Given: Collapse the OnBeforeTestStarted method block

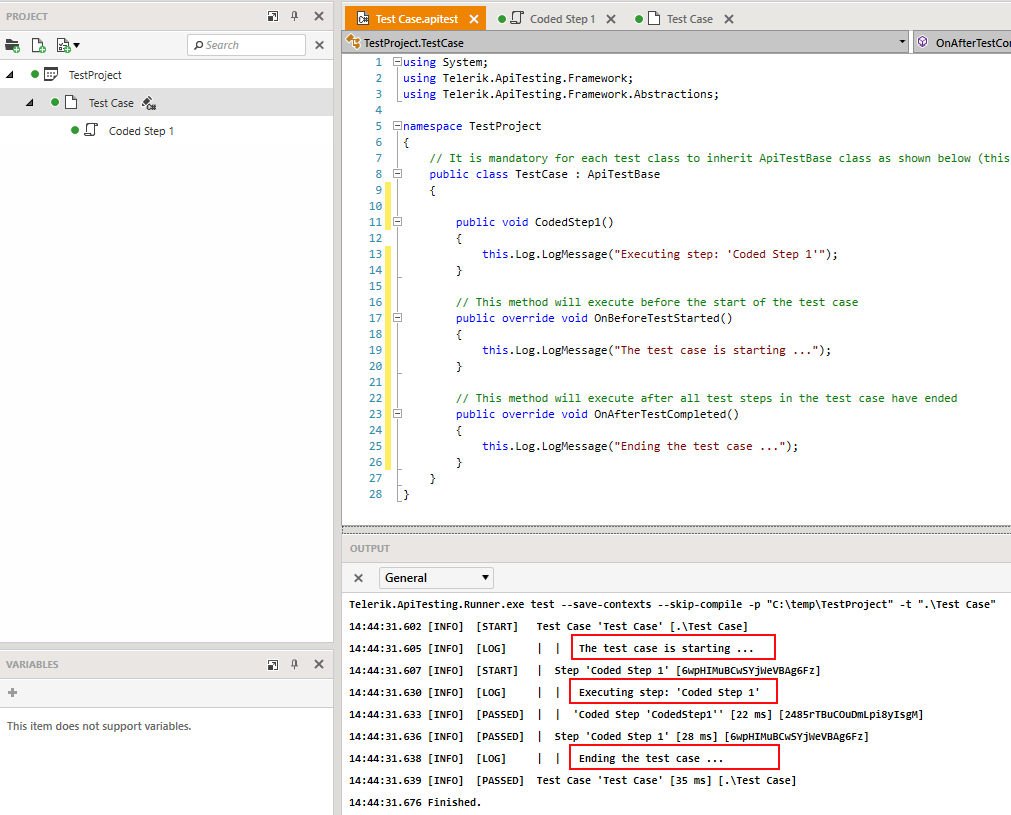Looking at the screenshot, I should tap(397, 318).
